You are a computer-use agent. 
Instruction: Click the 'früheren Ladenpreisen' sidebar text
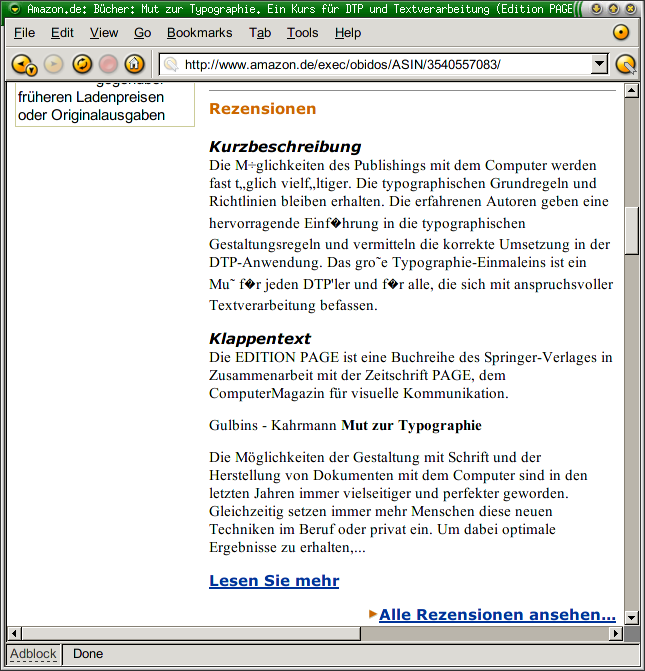[91, 97]
